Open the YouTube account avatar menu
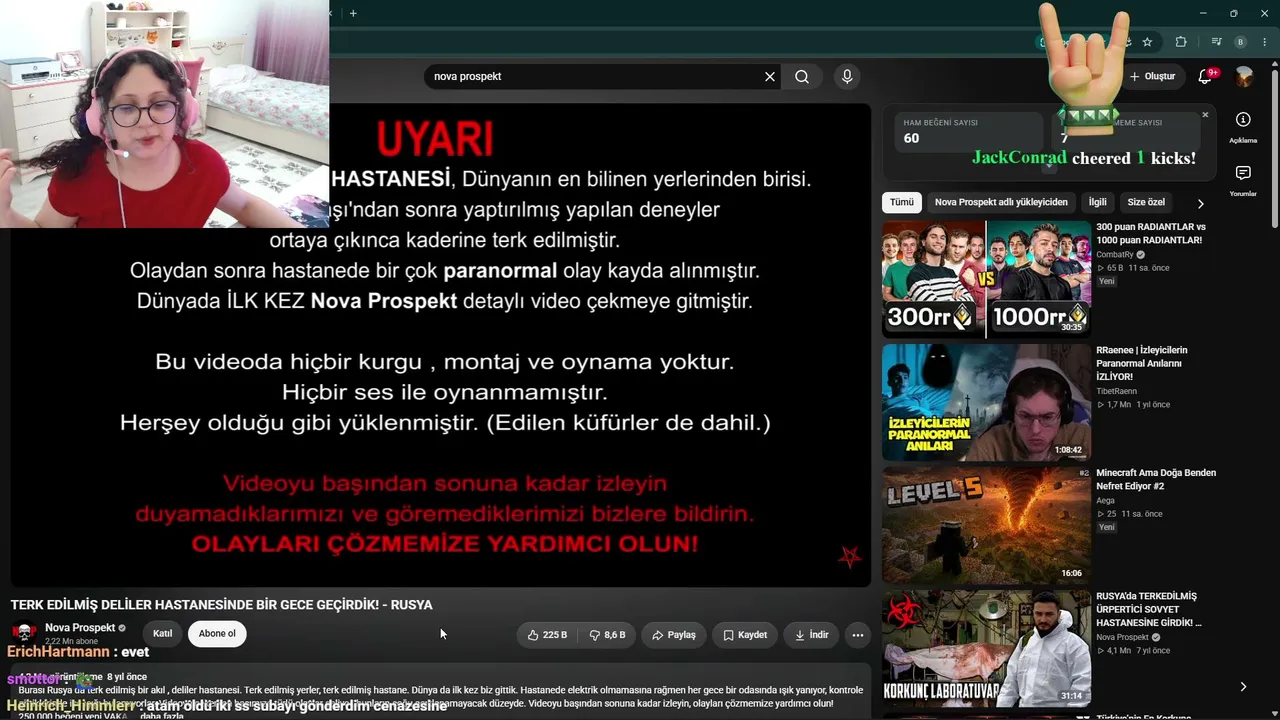Viewport: 1280px width, 720px height. (1244, 77)
